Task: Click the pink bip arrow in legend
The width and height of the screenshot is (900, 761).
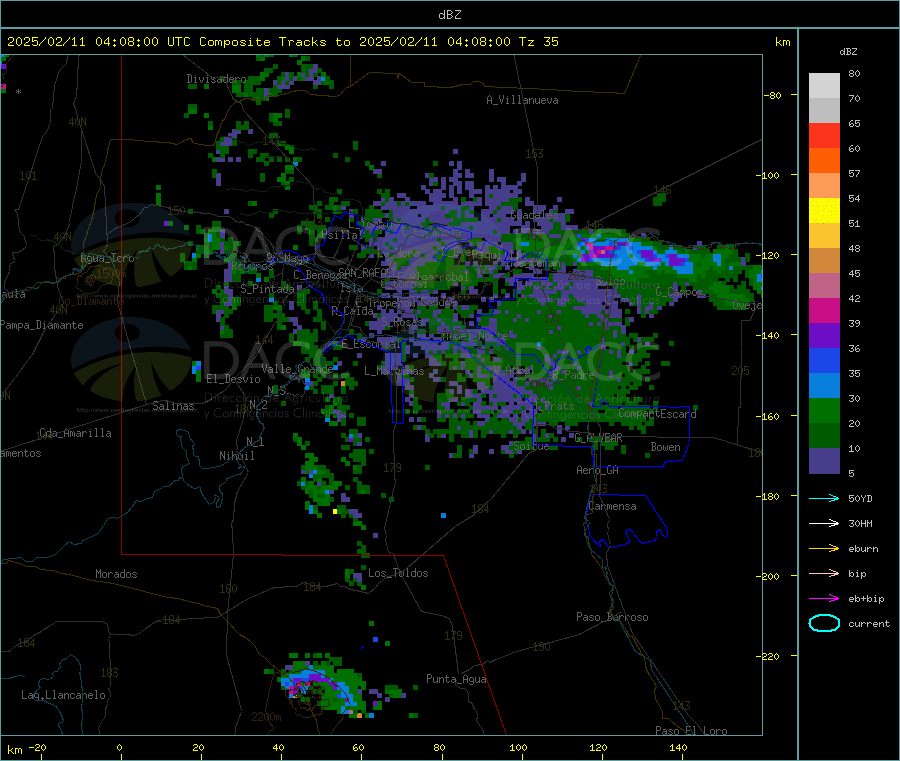Action: click(824, 573)
